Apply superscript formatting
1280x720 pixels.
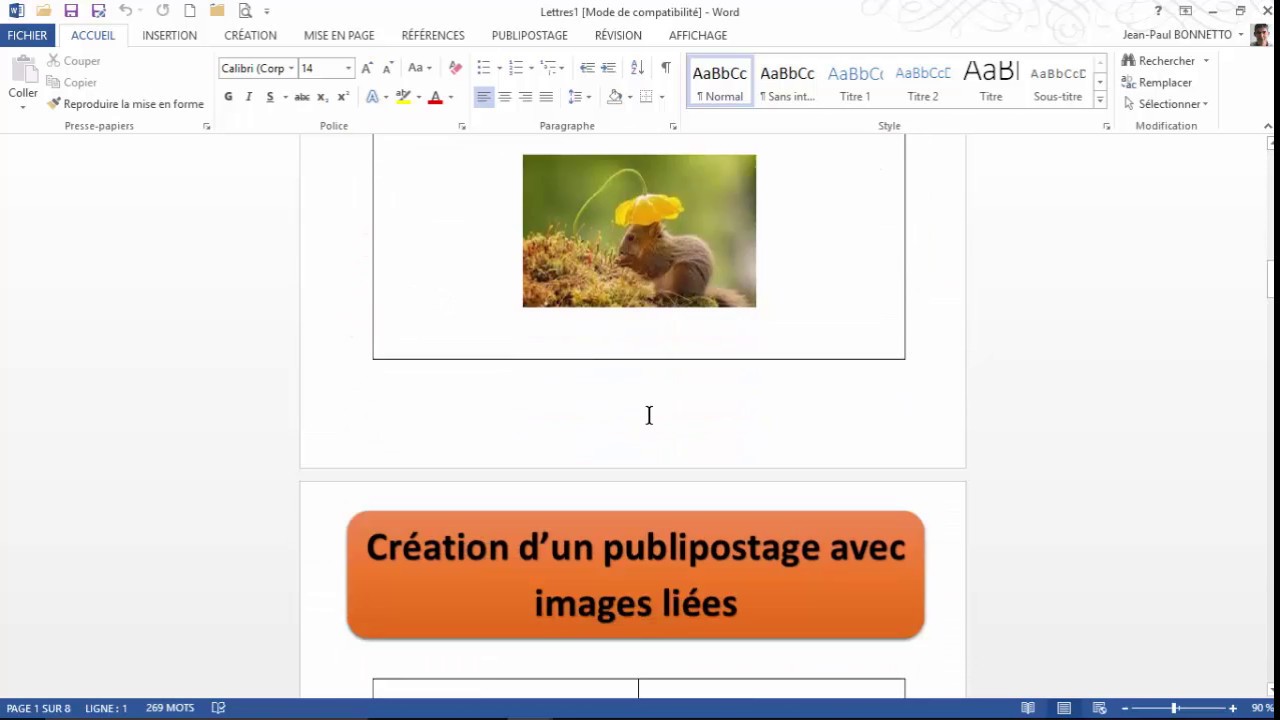(x=343, y=97)
